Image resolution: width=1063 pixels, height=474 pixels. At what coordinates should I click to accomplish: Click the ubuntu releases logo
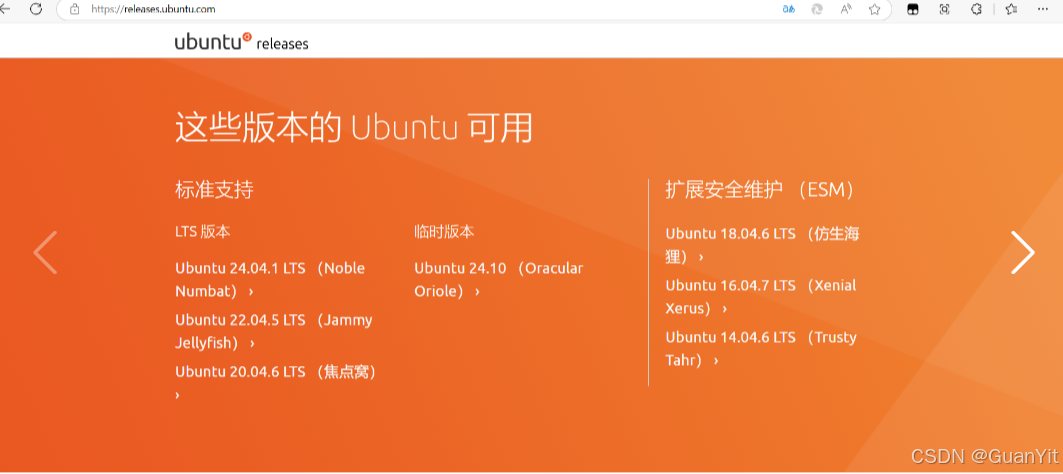(x=241, y=42)
